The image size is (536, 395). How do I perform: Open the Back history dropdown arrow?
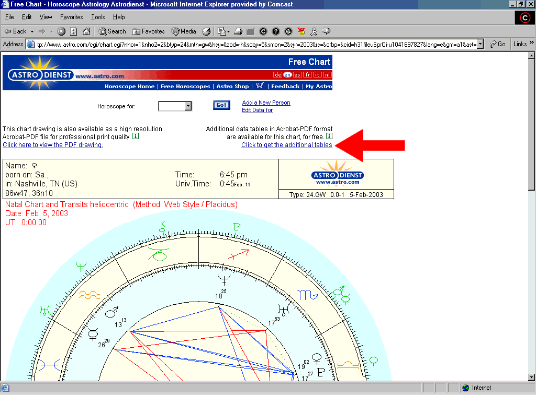pos(32,31)
